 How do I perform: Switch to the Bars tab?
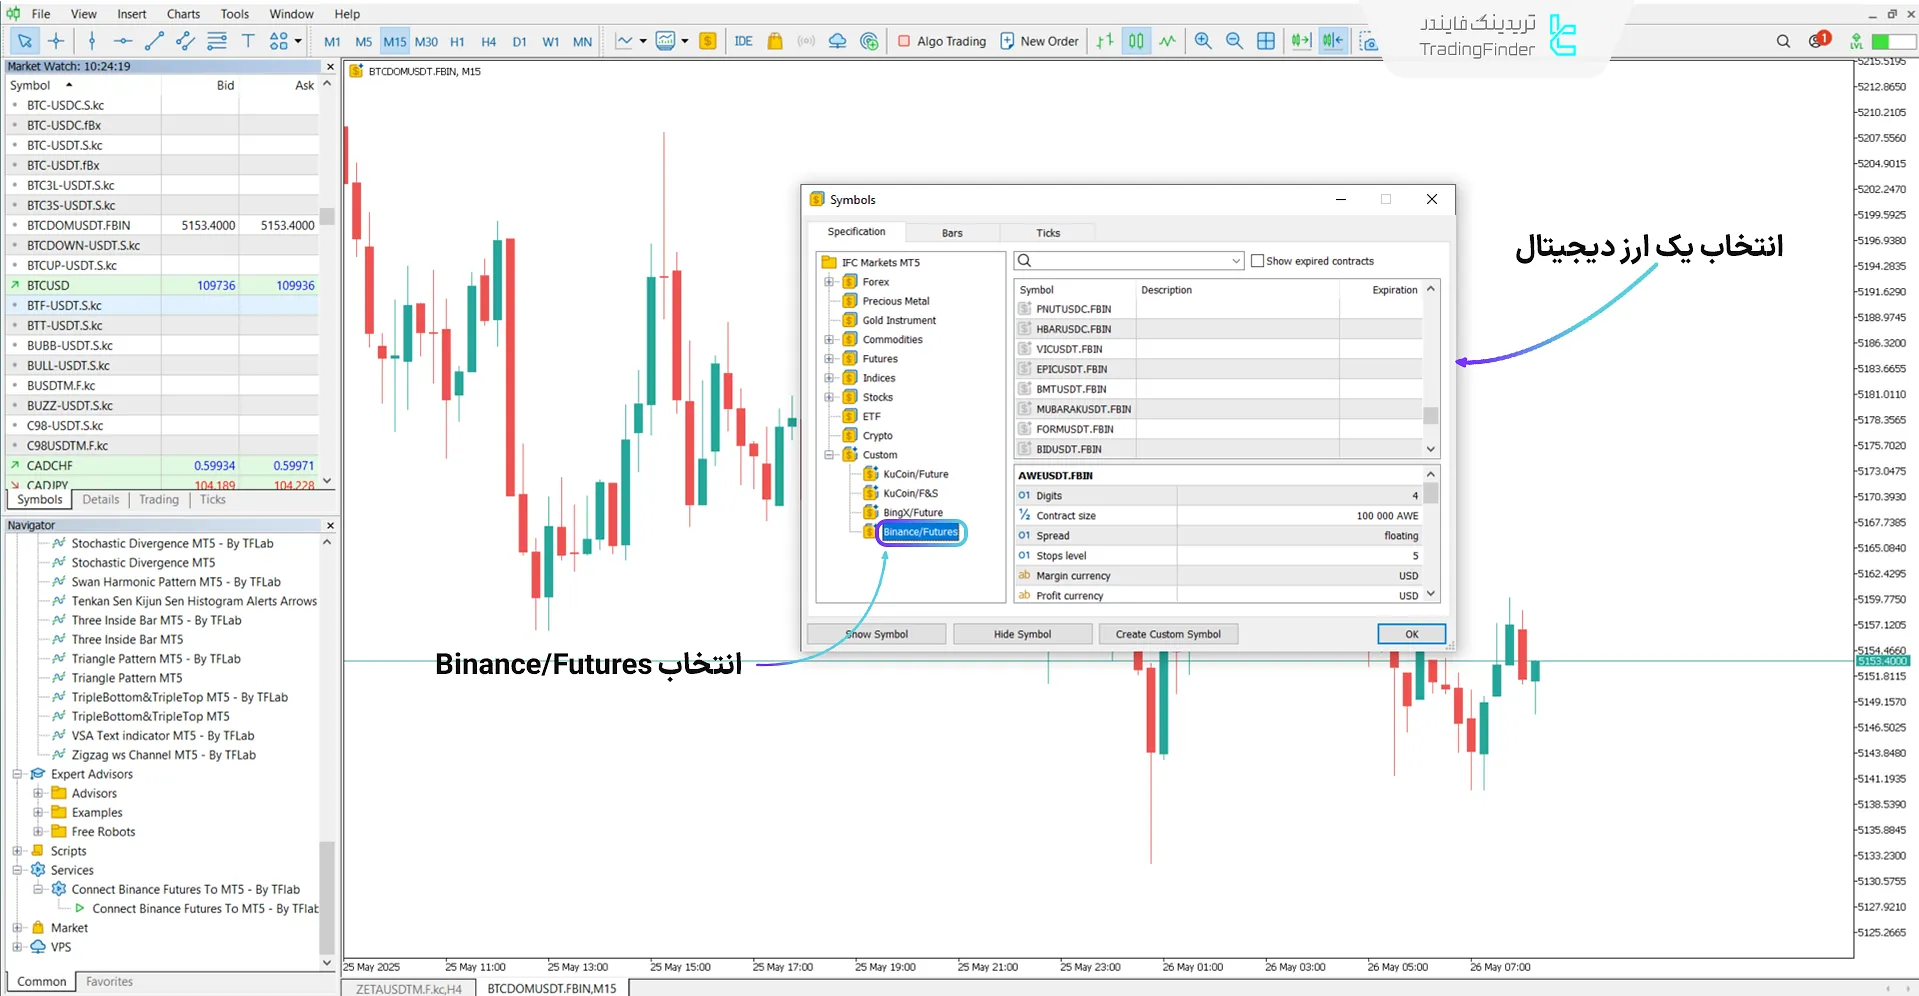click(x=952, y=233)
